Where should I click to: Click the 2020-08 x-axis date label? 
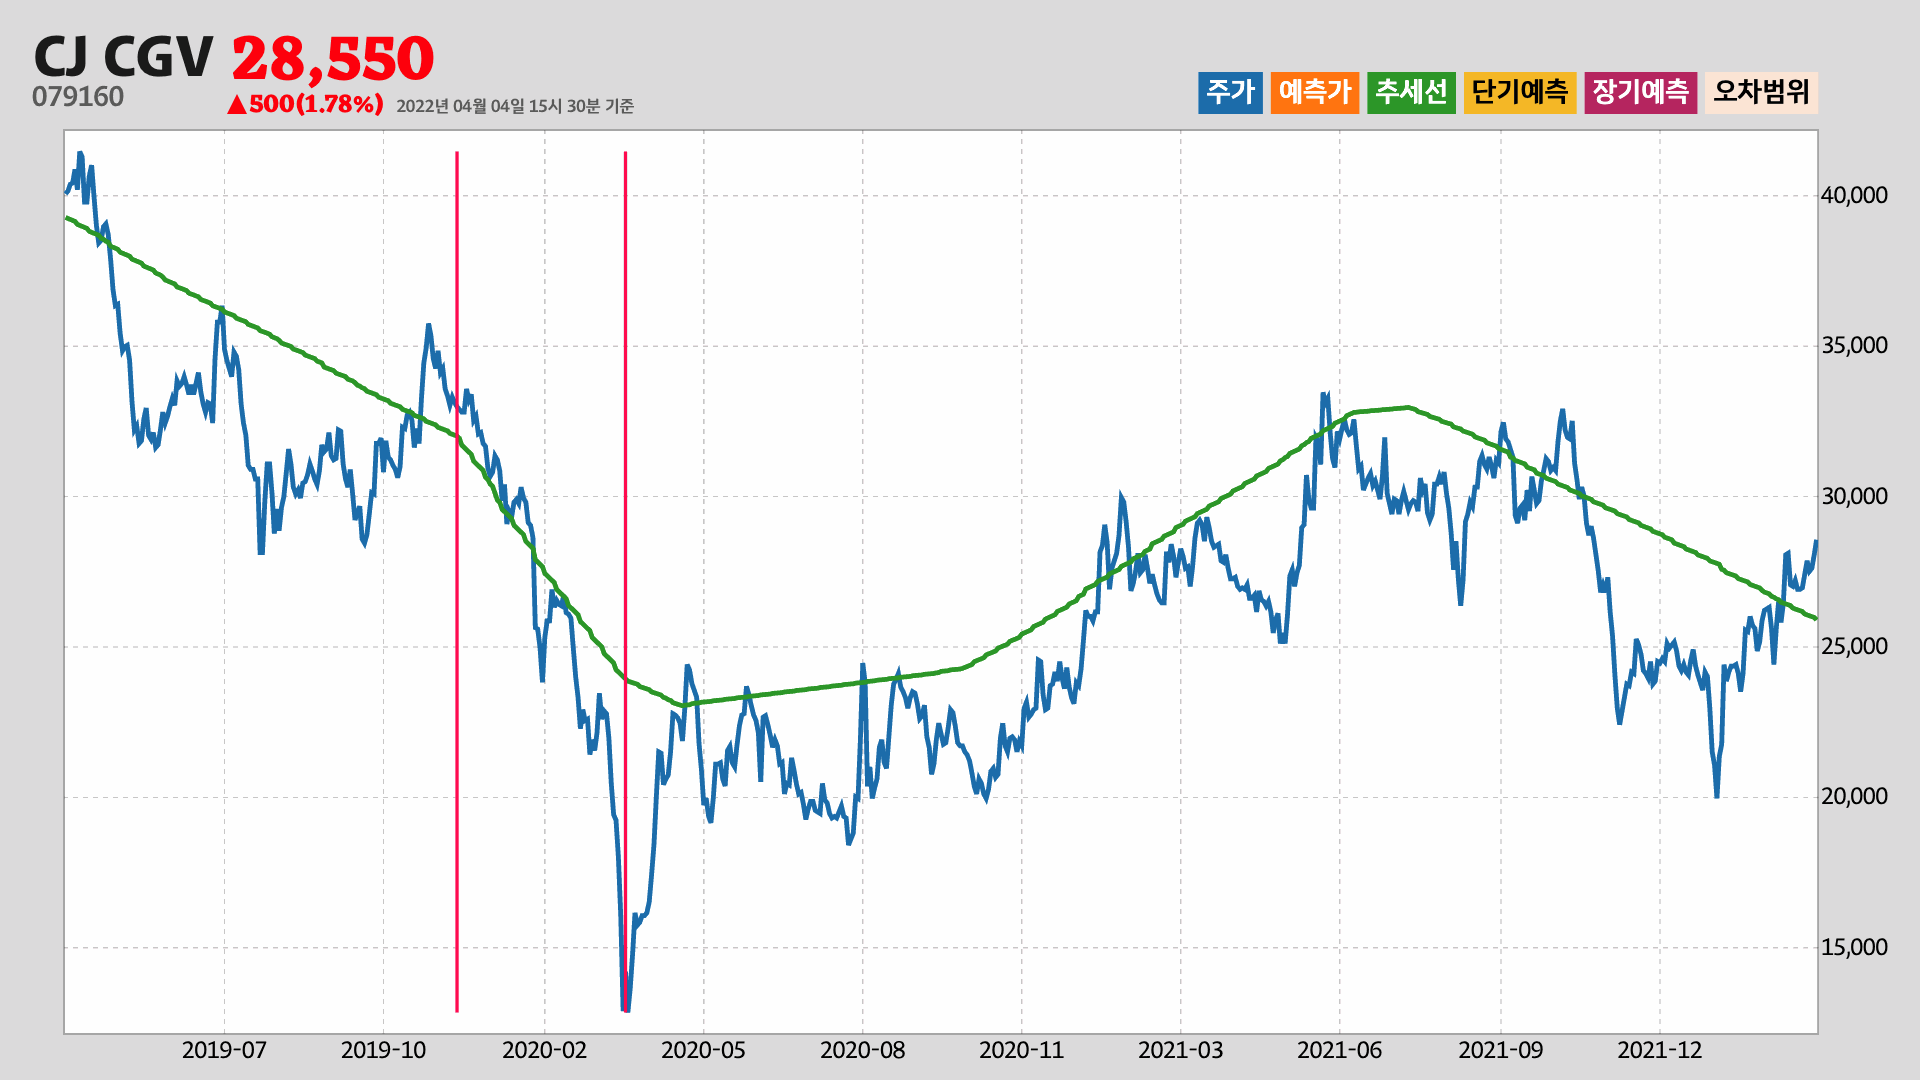(x=862, y=1051)
